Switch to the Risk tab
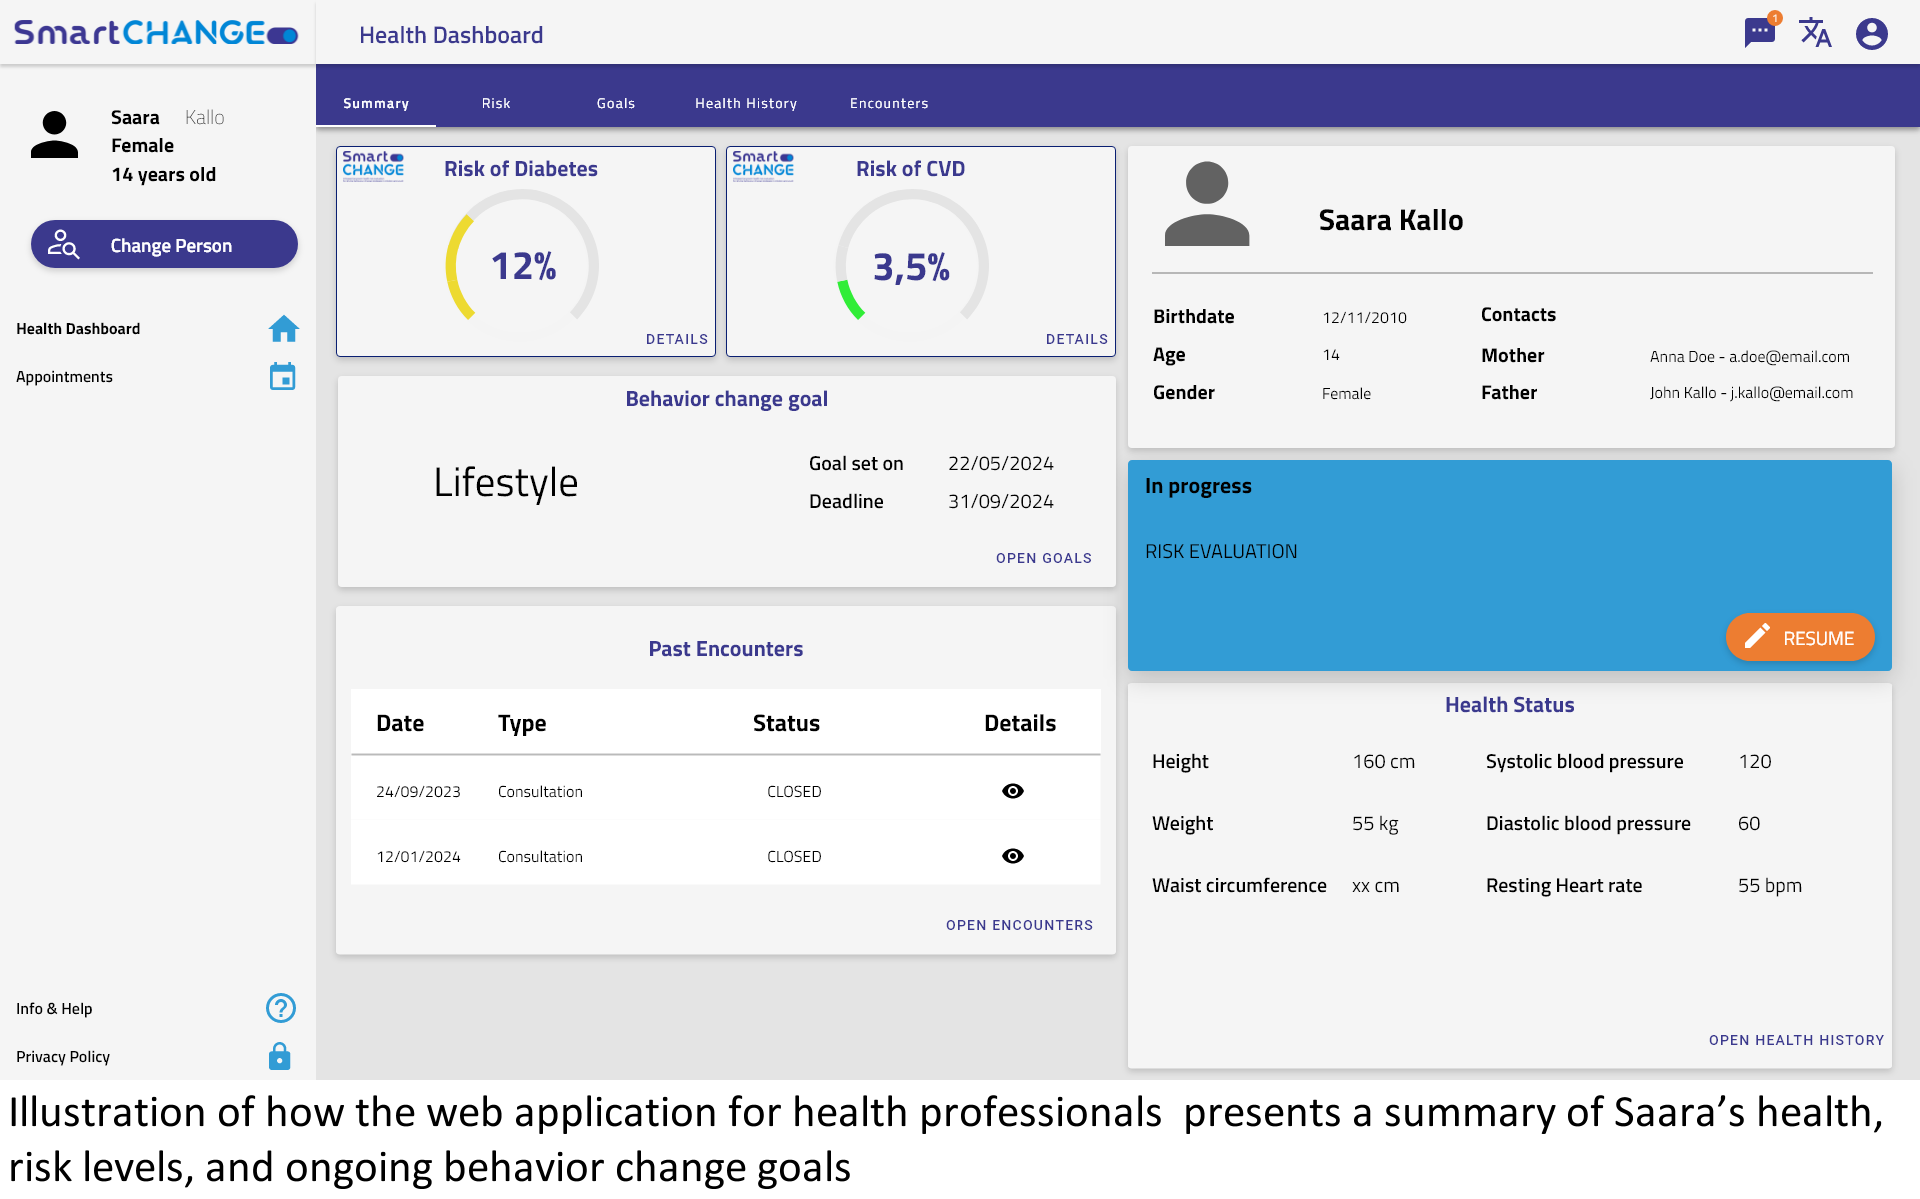1920x1199 pixels. 495,103
